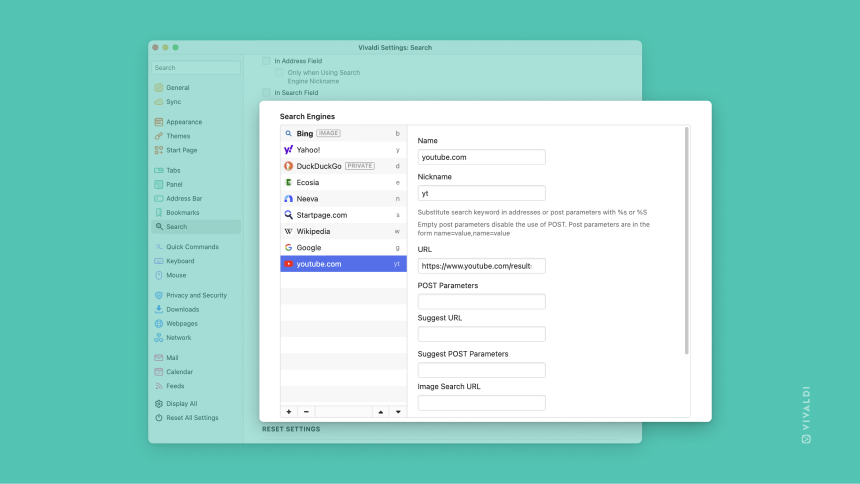Click the settings Search box in sidebar
The width and height of the screenshot is (860, 484).
point(196,67)
